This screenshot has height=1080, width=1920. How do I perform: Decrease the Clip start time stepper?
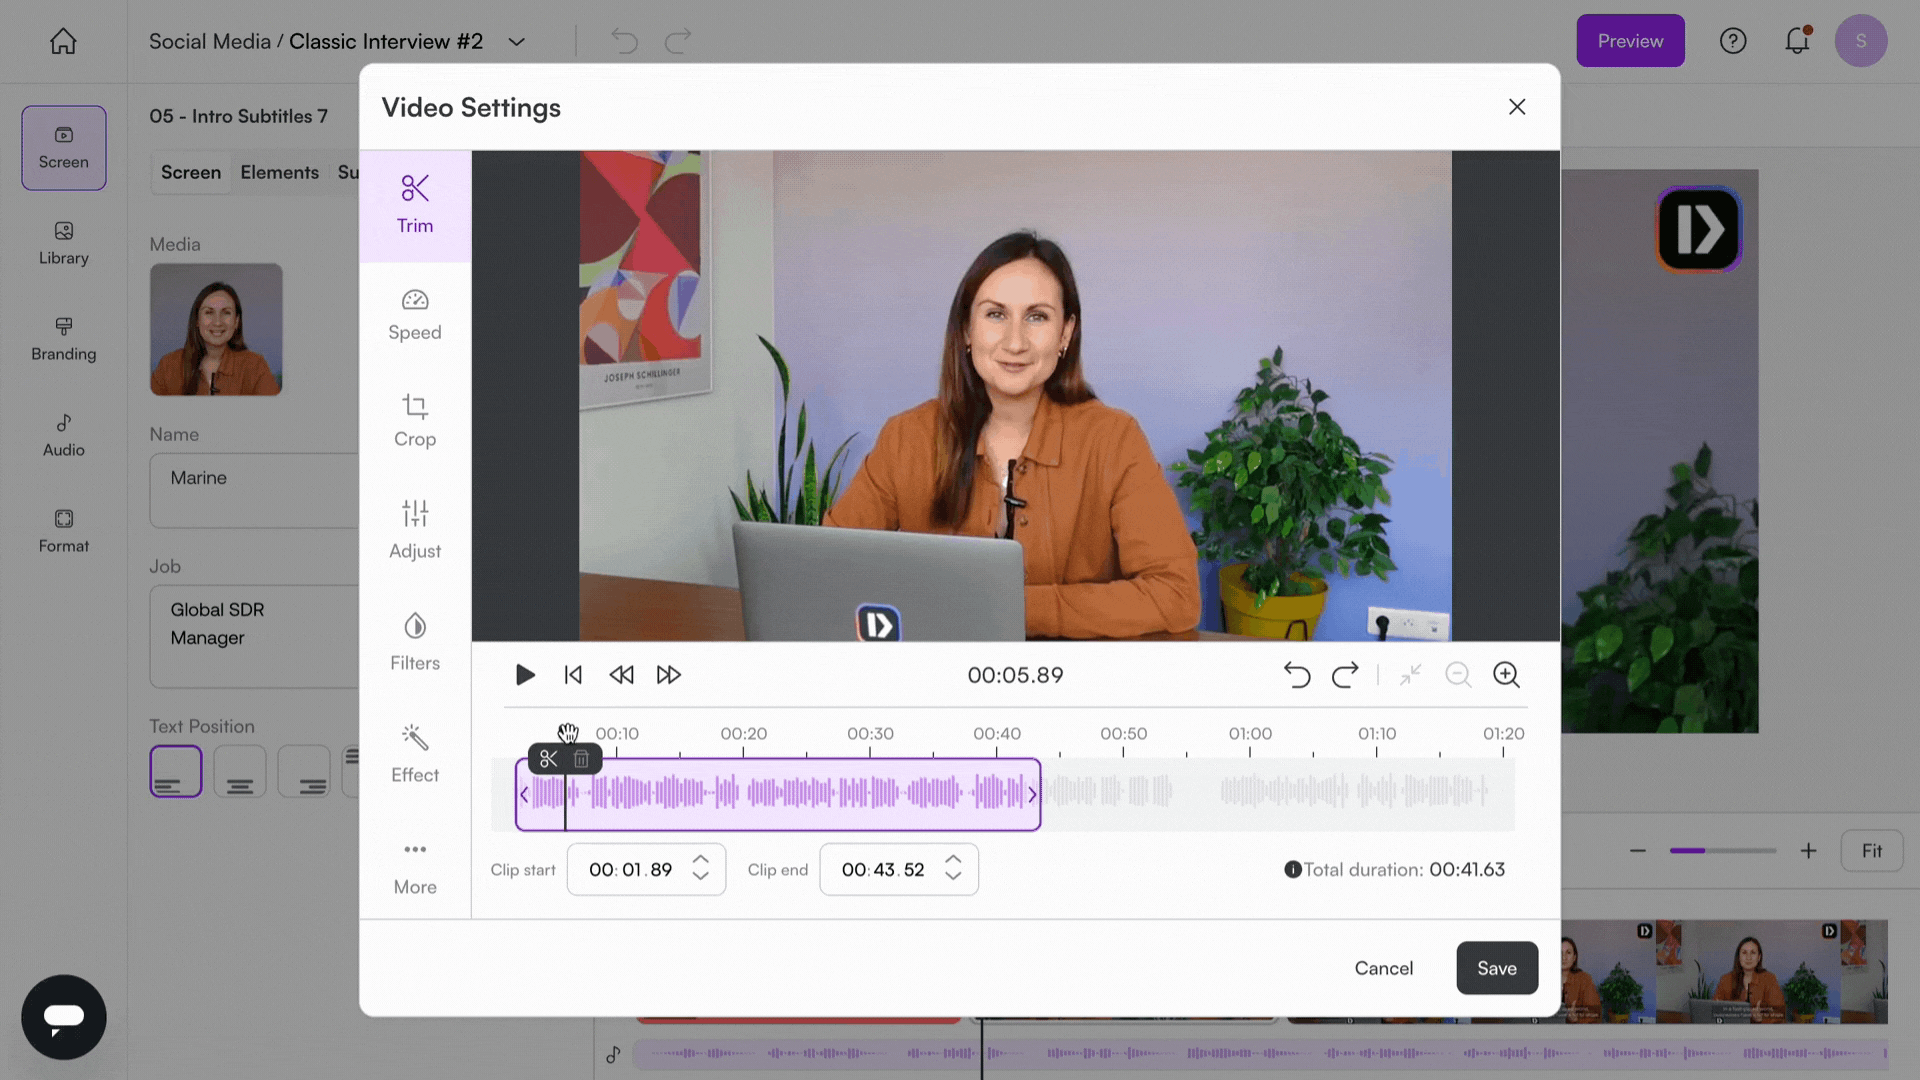click(701, 877)
